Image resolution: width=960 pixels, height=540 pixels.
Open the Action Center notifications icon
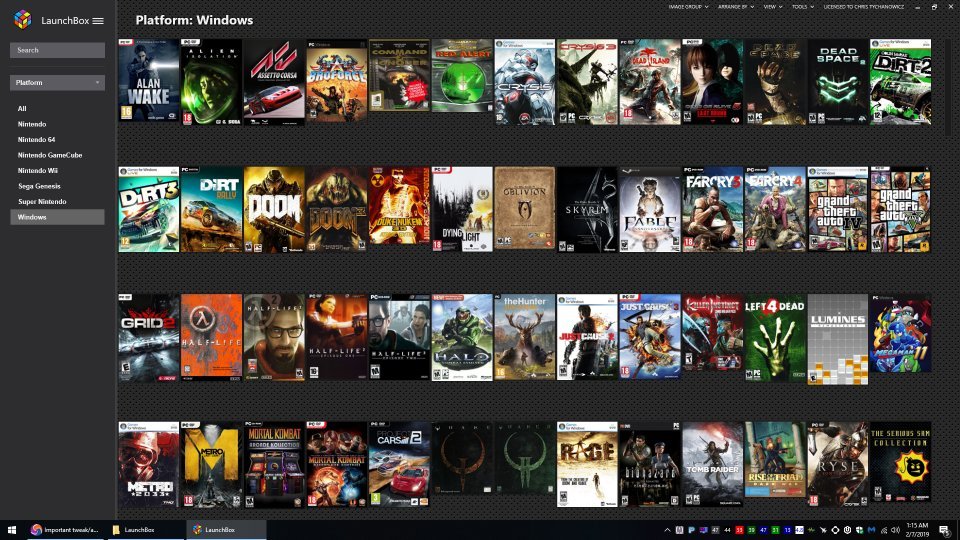pyautogui.click(x=945, y=530)
